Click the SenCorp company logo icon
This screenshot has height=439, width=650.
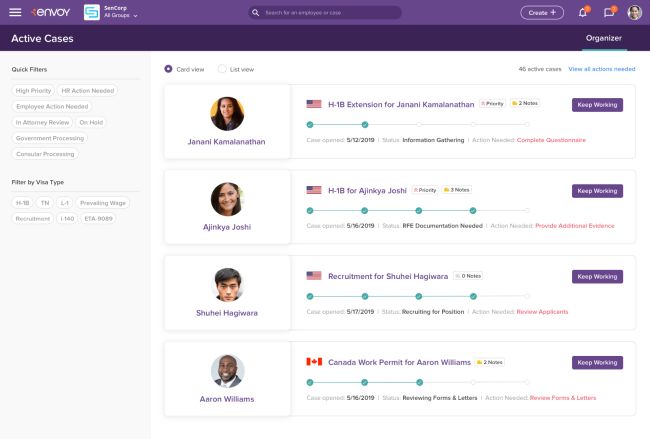click(x=92, y=13)
